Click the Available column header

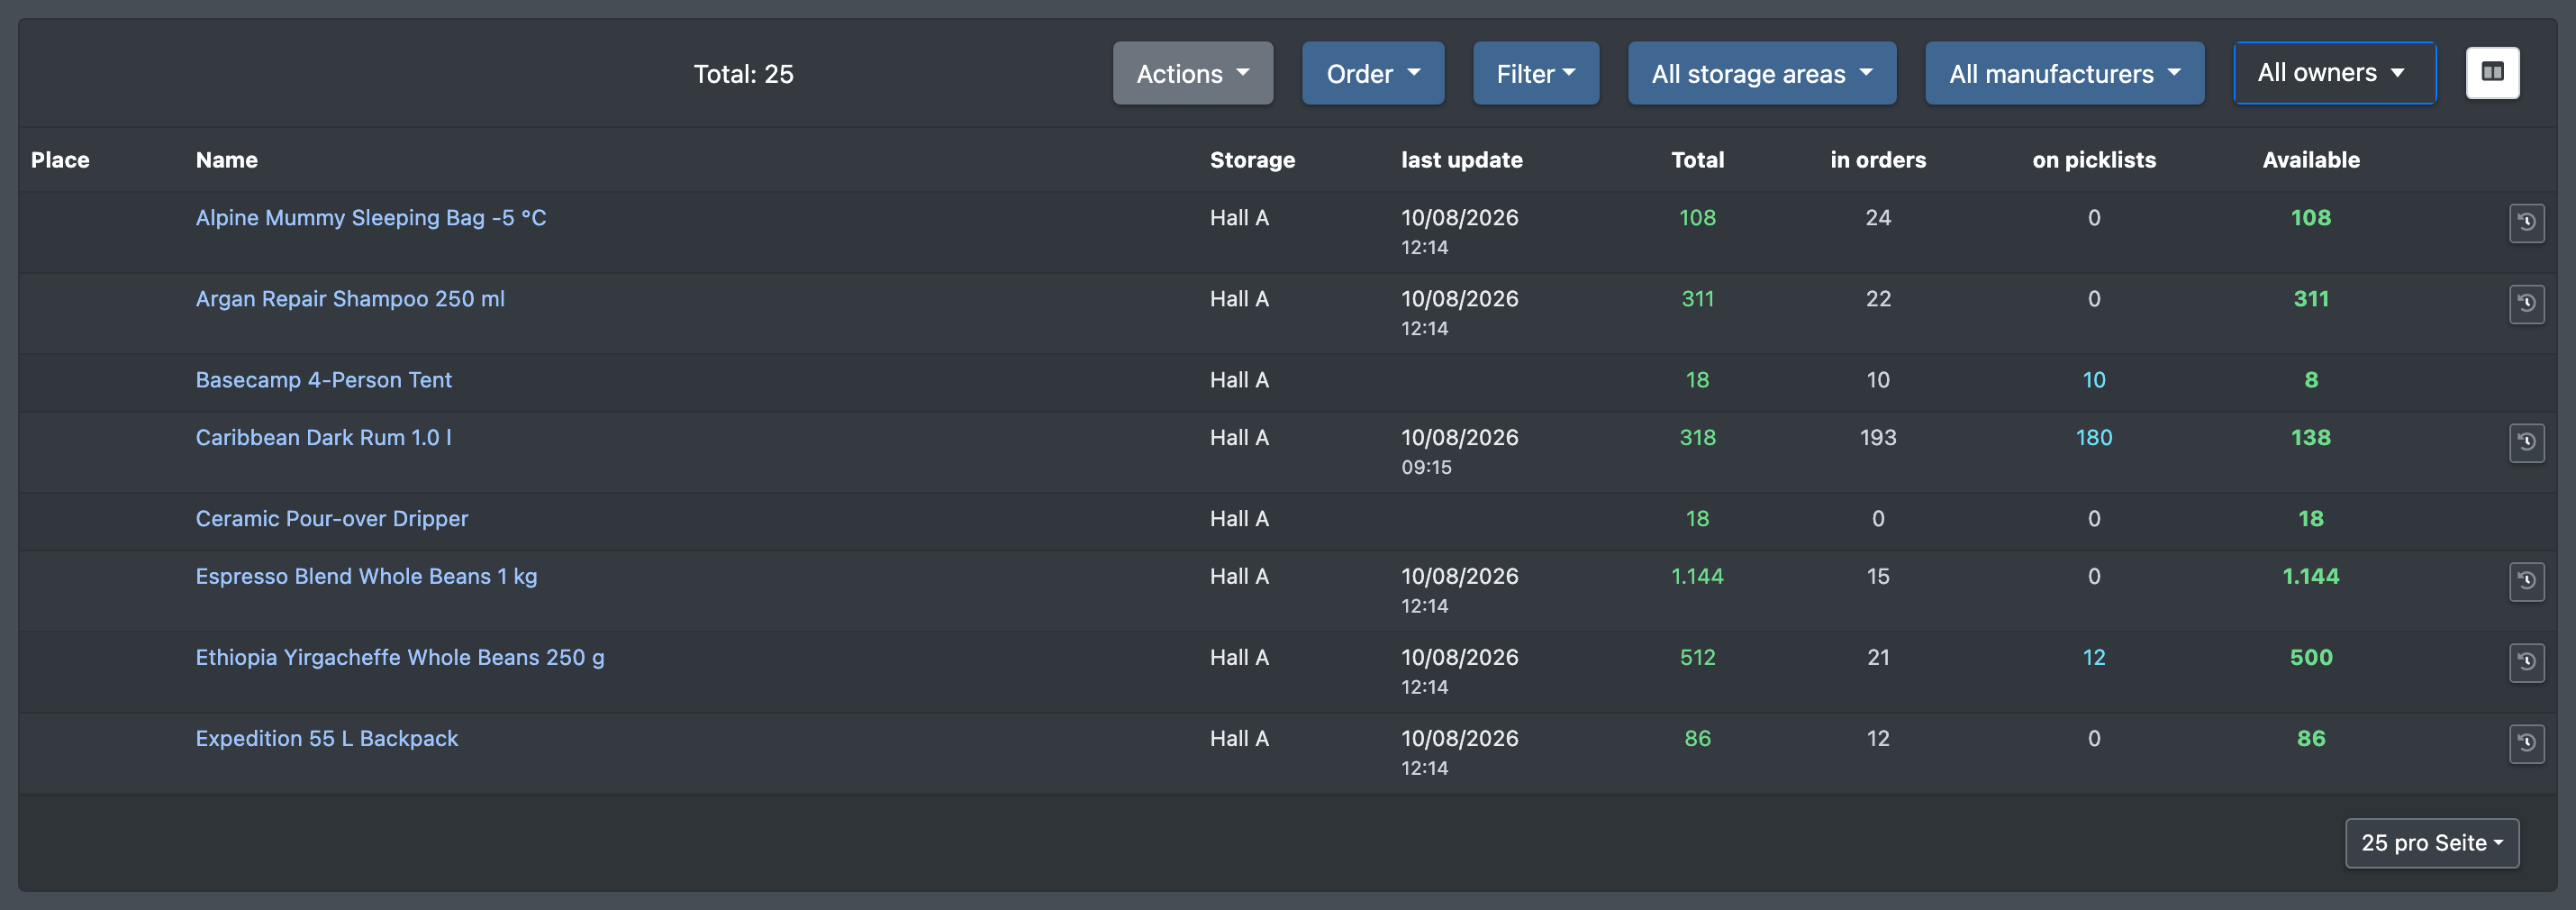(2311, 160)
